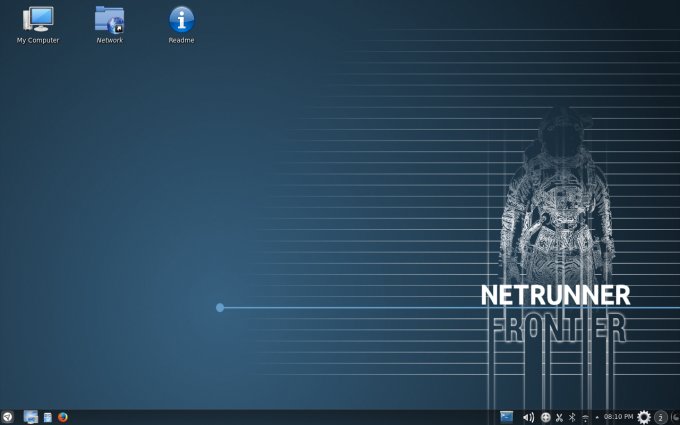Click the 08:10 PM clock

pos(618,417)
